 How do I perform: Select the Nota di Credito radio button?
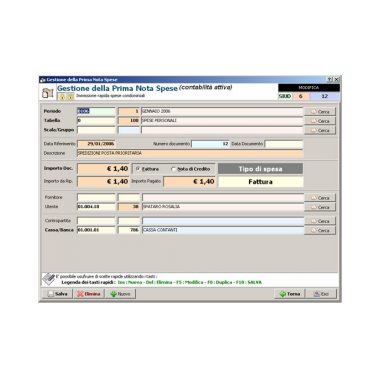pos(173,169)
